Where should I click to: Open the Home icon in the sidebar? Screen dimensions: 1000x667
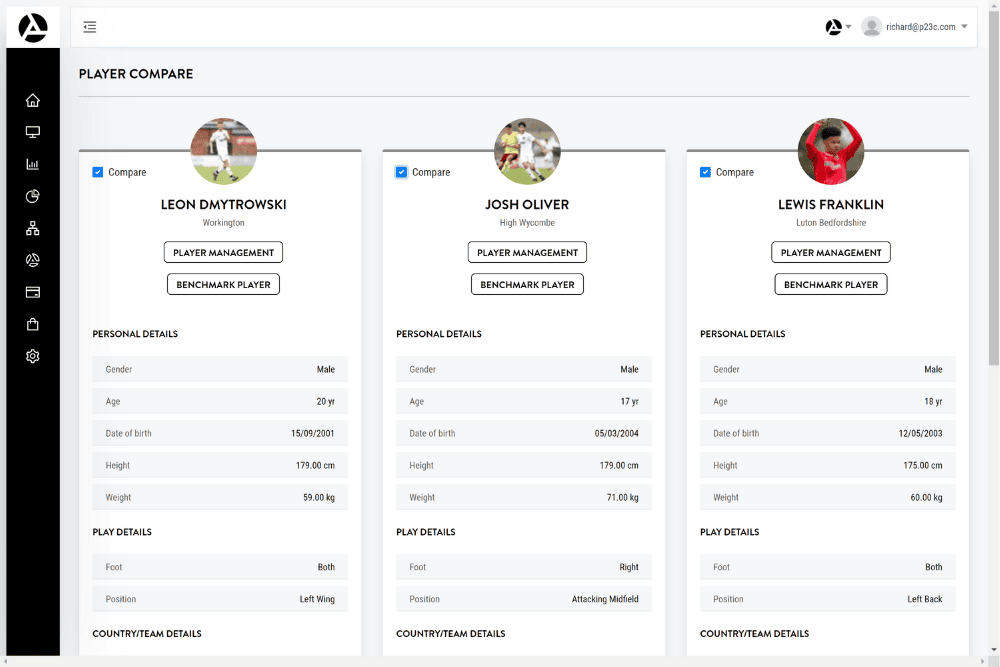point(33,100)
